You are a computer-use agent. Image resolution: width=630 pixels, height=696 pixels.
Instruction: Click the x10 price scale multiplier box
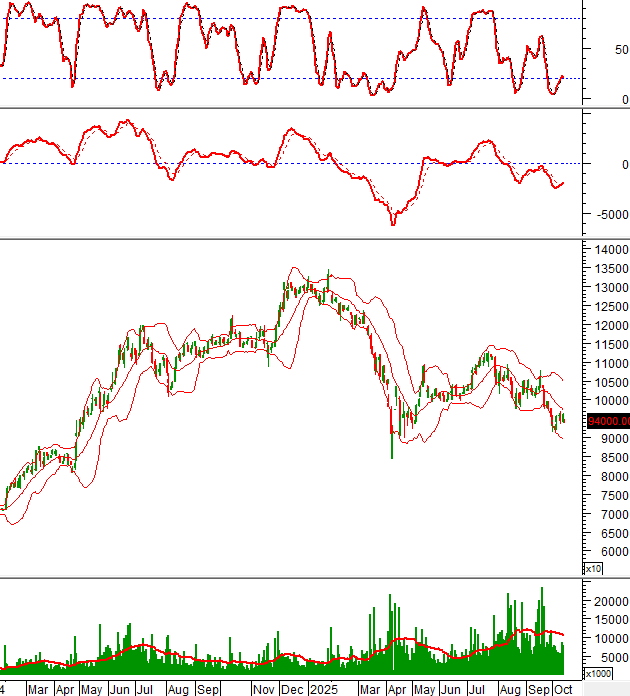(x=593, y=568)
